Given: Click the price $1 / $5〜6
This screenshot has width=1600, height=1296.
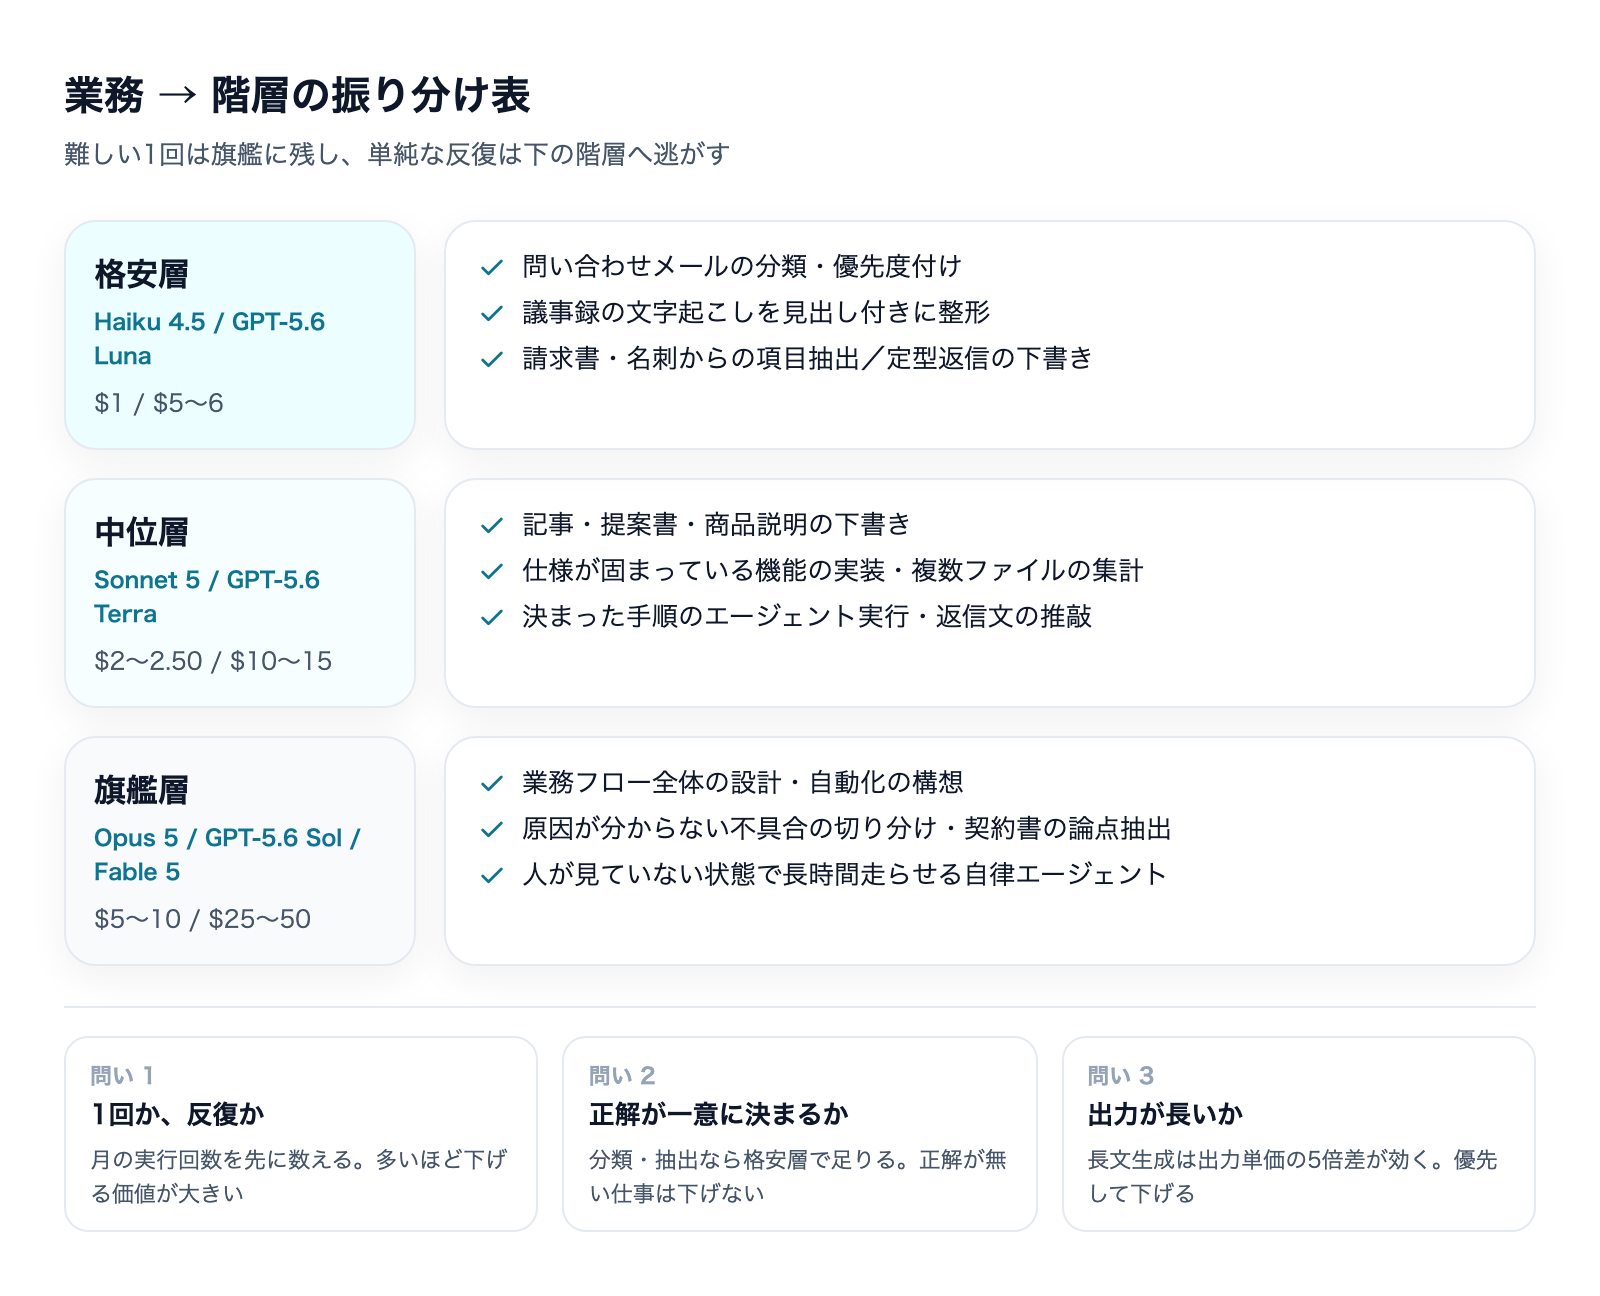Looking at the screenshot, I should pos(159,403).
